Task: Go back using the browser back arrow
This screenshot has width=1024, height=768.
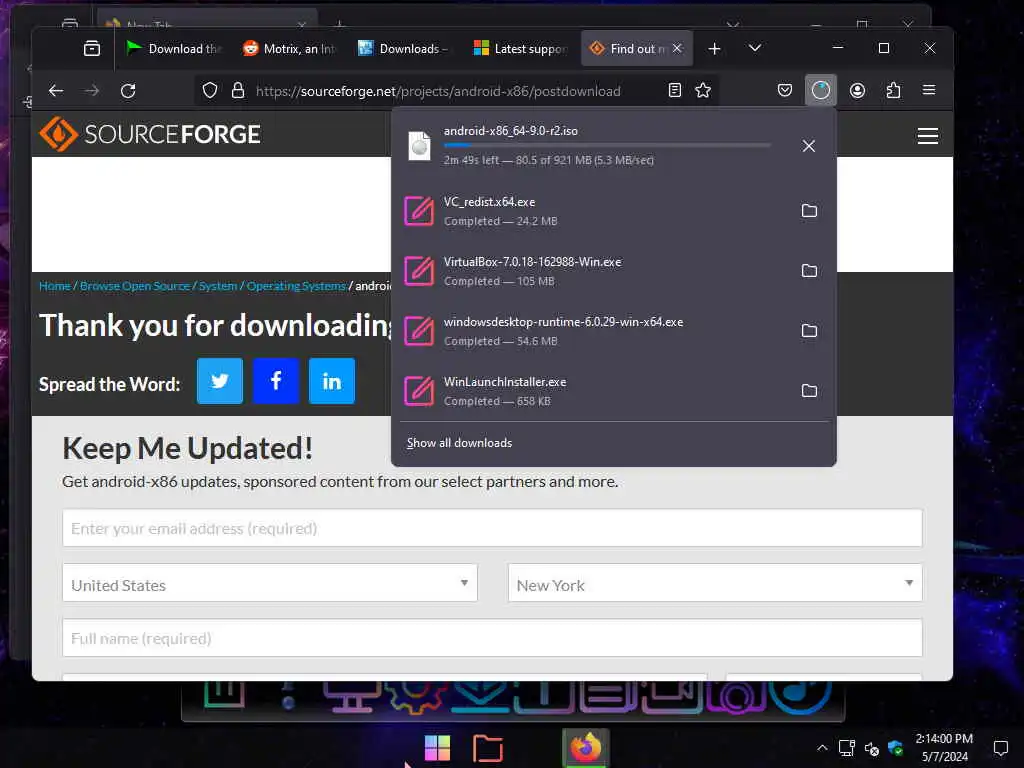Action: click(x=56, y=91)
